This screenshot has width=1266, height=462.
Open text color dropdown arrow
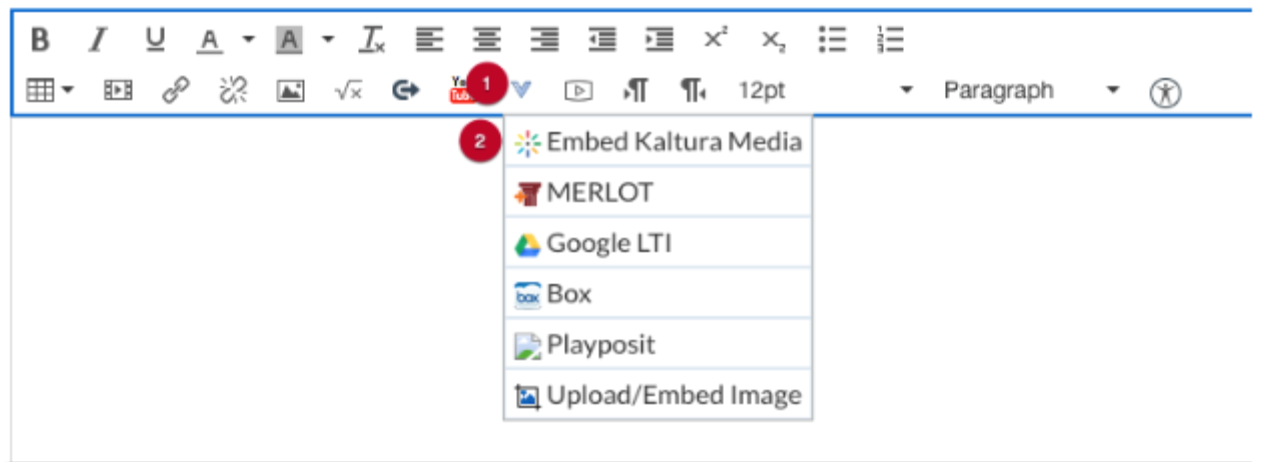click(x=248, y=41)
